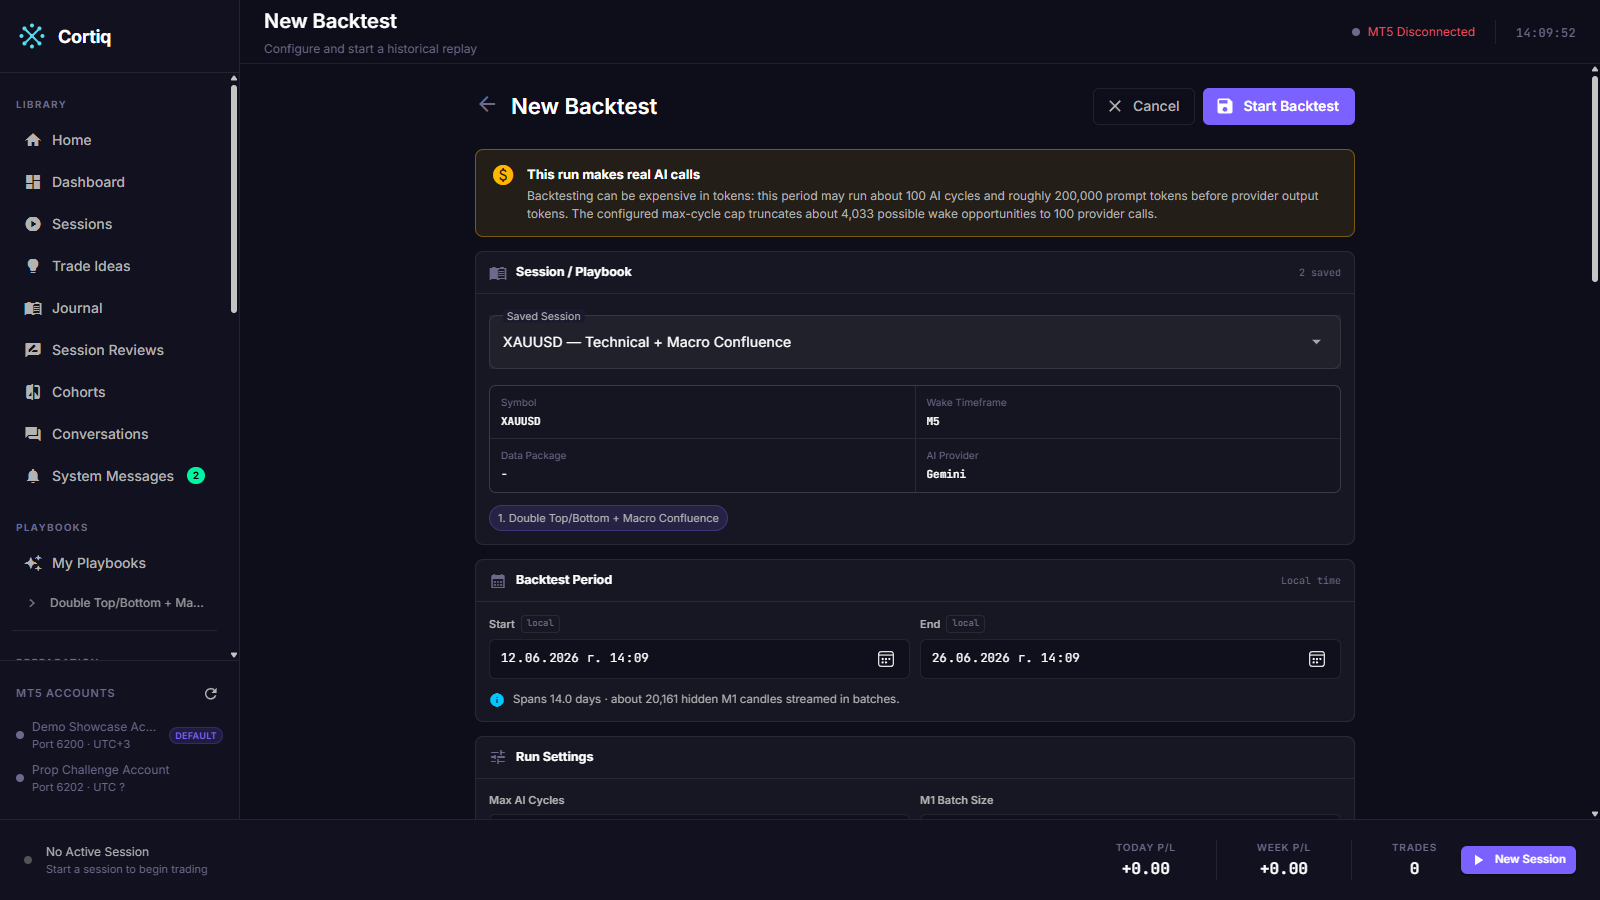The height and width of the screenshot is (900, 1600).
Task: Click the Journal book icon
Action: (x=33, y=308)
